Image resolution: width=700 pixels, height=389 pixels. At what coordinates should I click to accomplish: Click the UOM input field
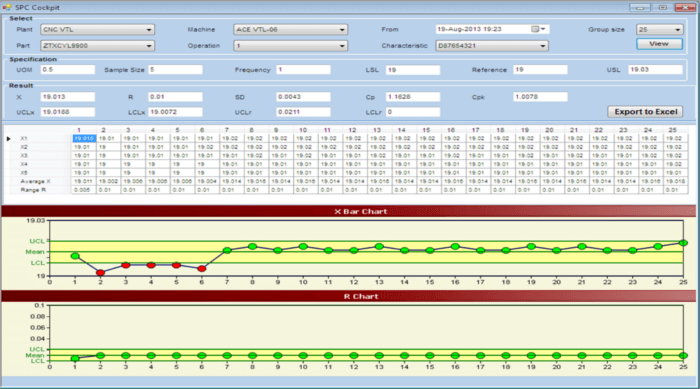(68, 70)
